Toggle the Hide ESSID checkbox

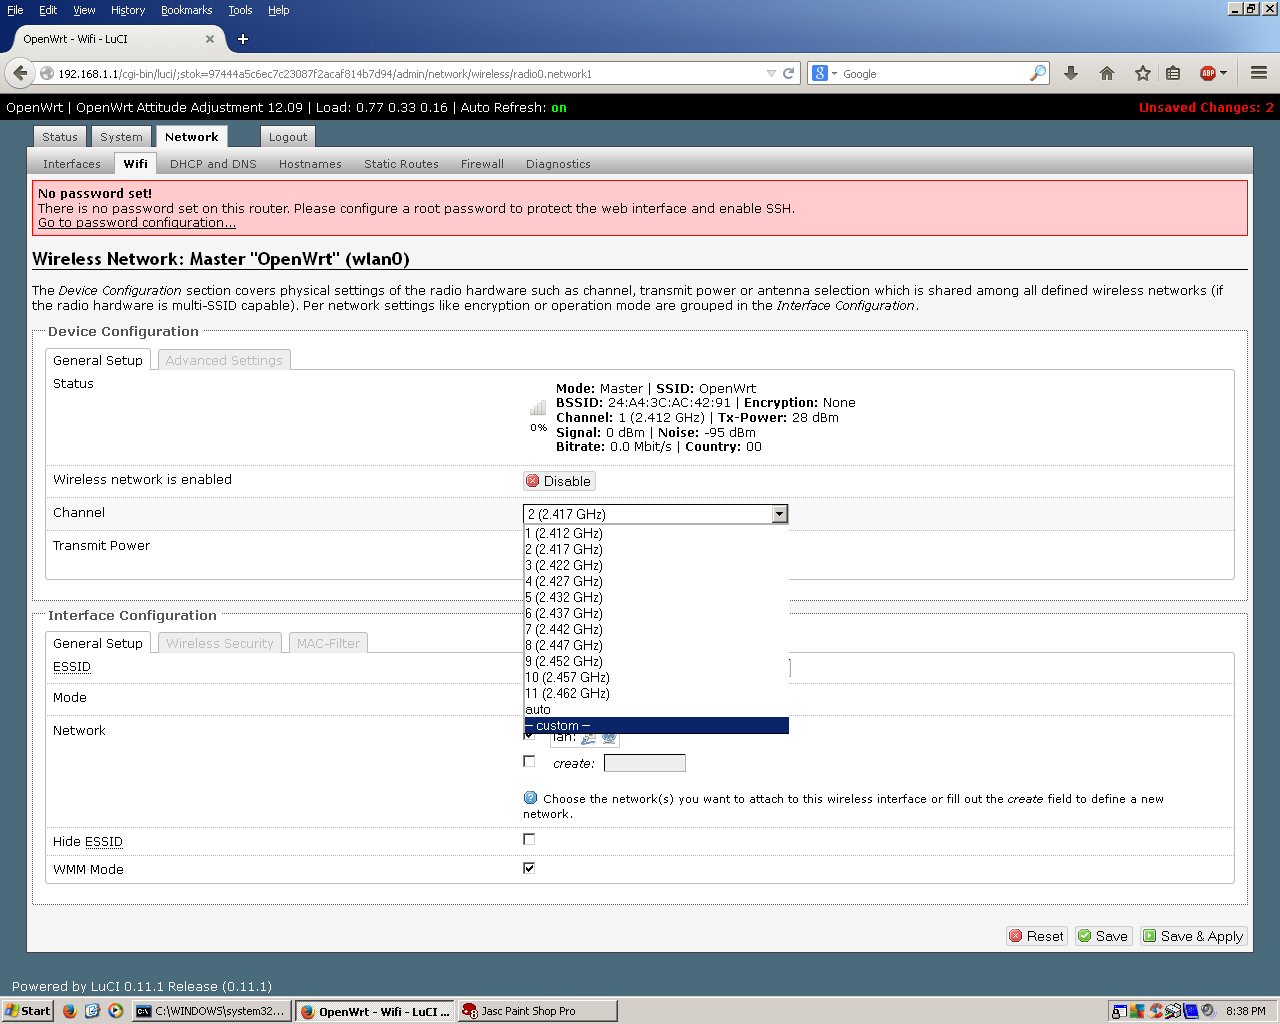pos(529,839)
